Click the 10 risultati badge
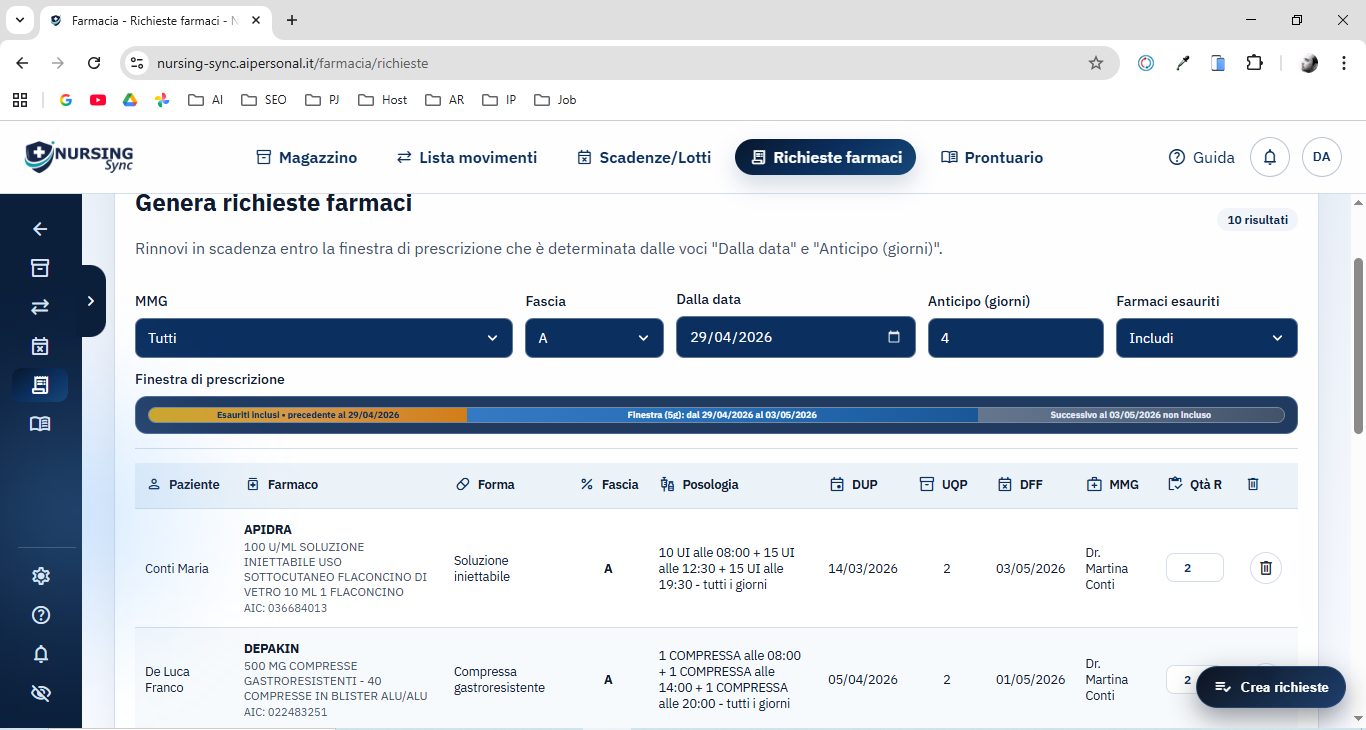 click(1257, 220)
